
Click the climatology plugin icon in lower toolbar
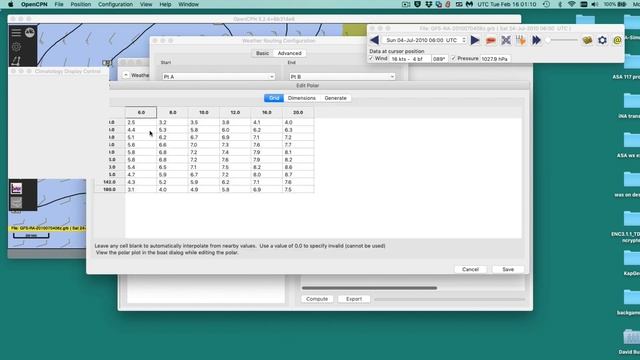(x=16, y=189)
